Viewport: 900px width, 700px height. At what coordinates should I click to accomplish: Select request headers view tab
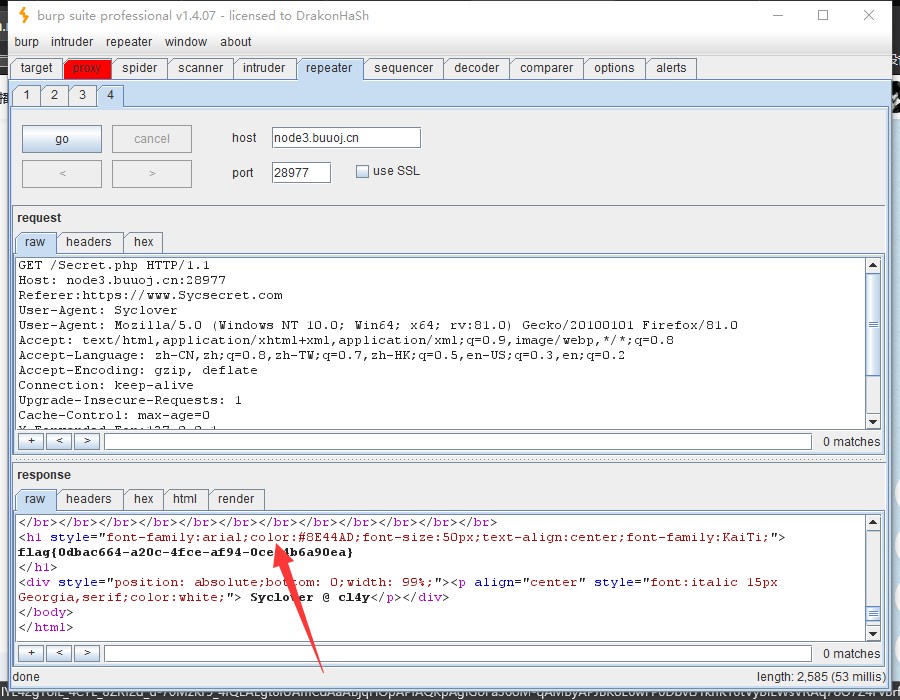click(88, 242)
